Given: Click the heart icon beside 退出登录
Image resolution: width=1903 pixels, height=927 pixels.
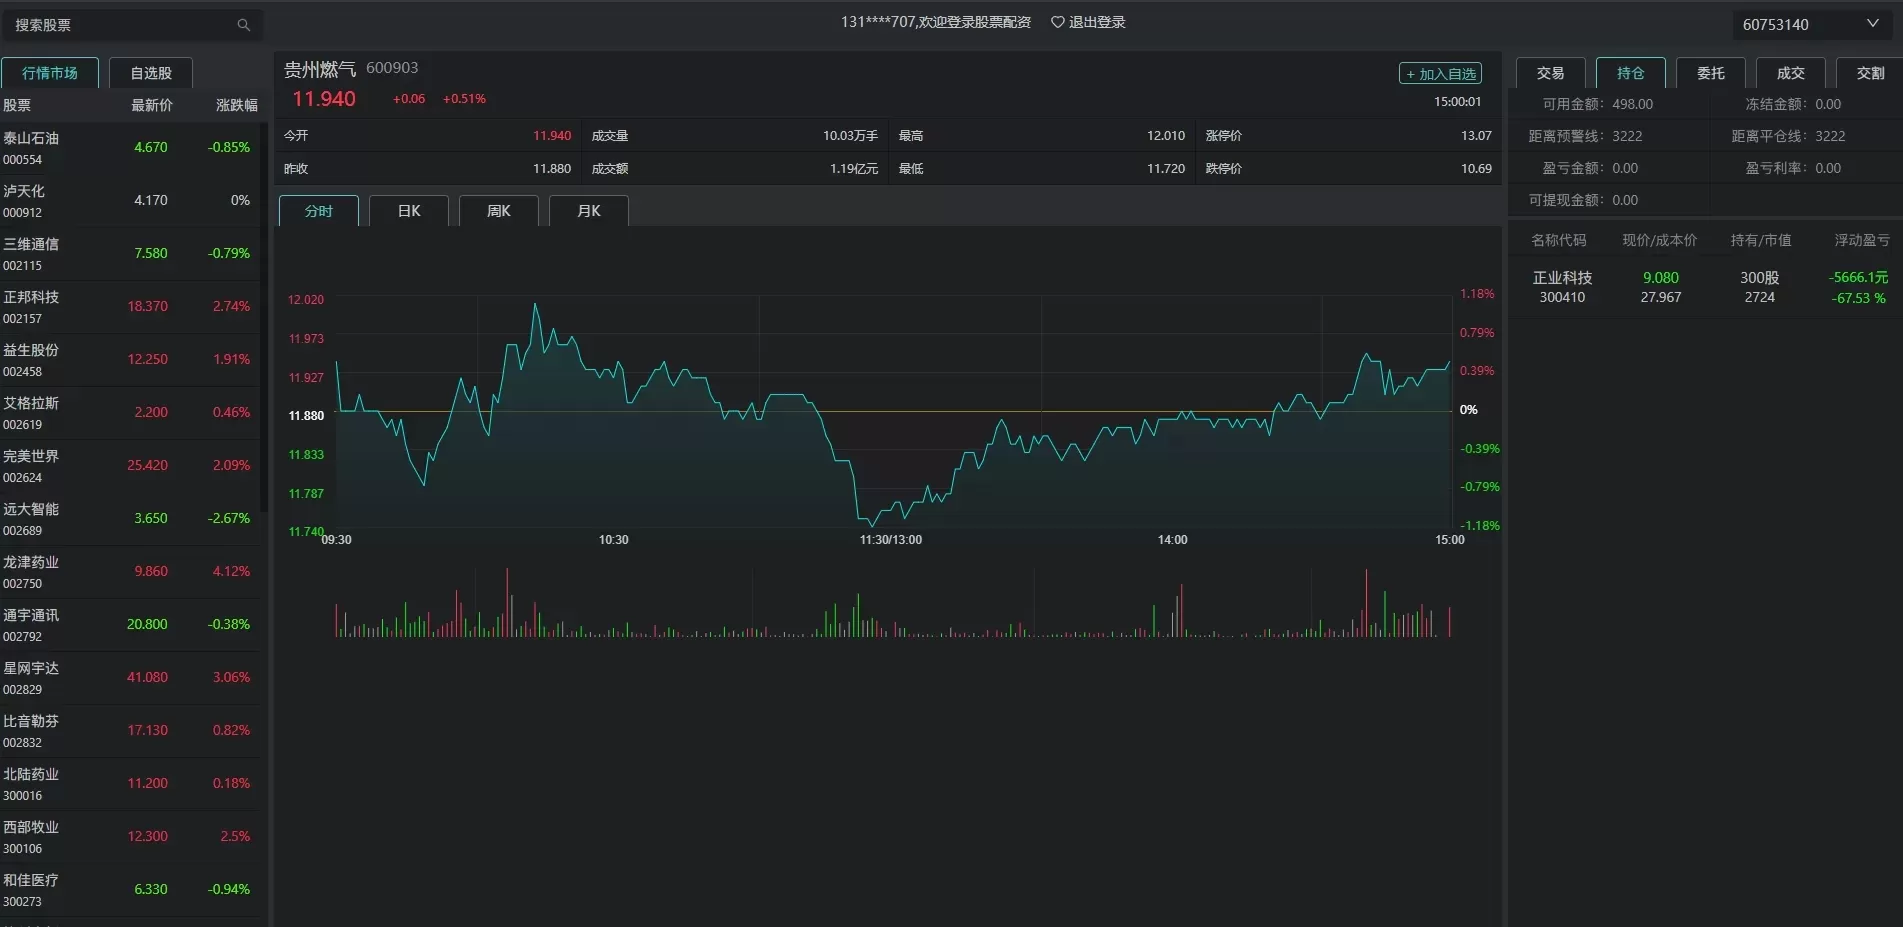Looking at the screenshot, I should [1057, 22].
